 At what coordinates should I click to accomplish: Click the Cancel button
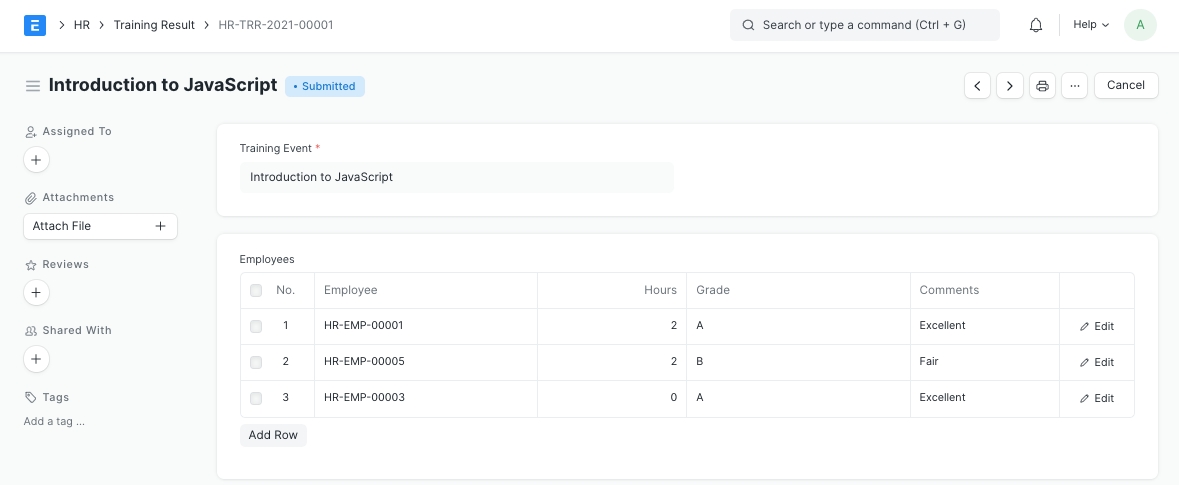tap(1125, 86)
